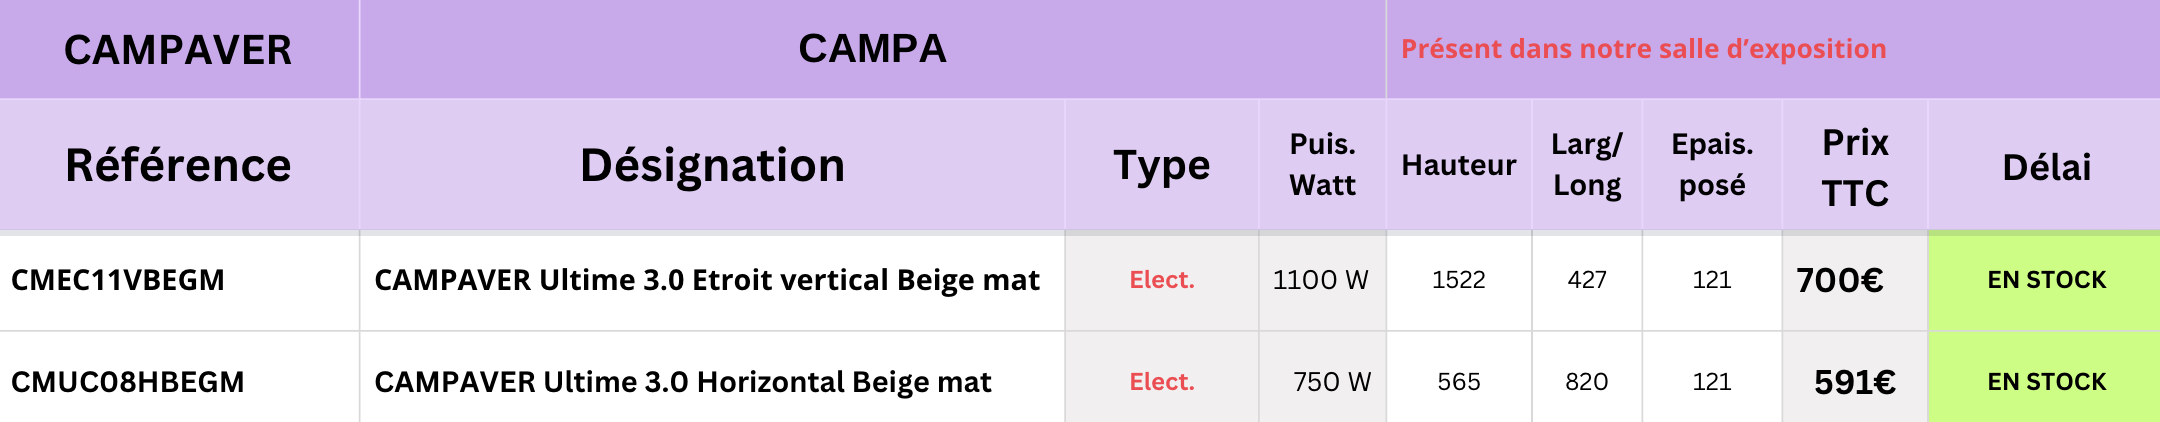Click the 700€ price cell
This screenshot has width=2160, height=422.
point(1840,280)
